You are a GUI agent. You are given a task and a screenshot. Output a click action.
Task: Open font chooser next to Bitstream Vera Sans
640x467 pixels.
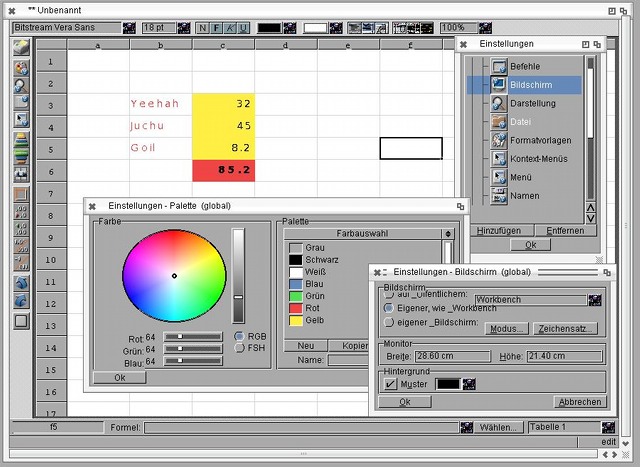pos(129,28)
